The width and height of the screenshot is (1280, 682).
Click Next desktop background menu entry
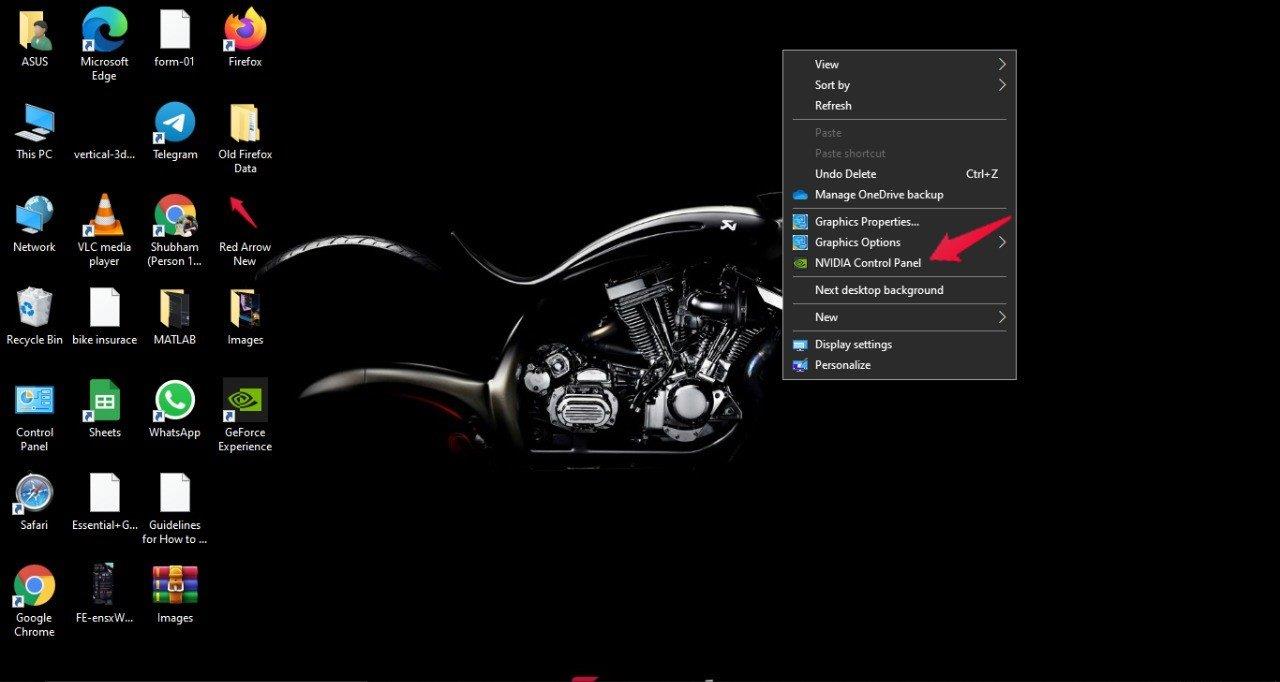coord(879,290)
